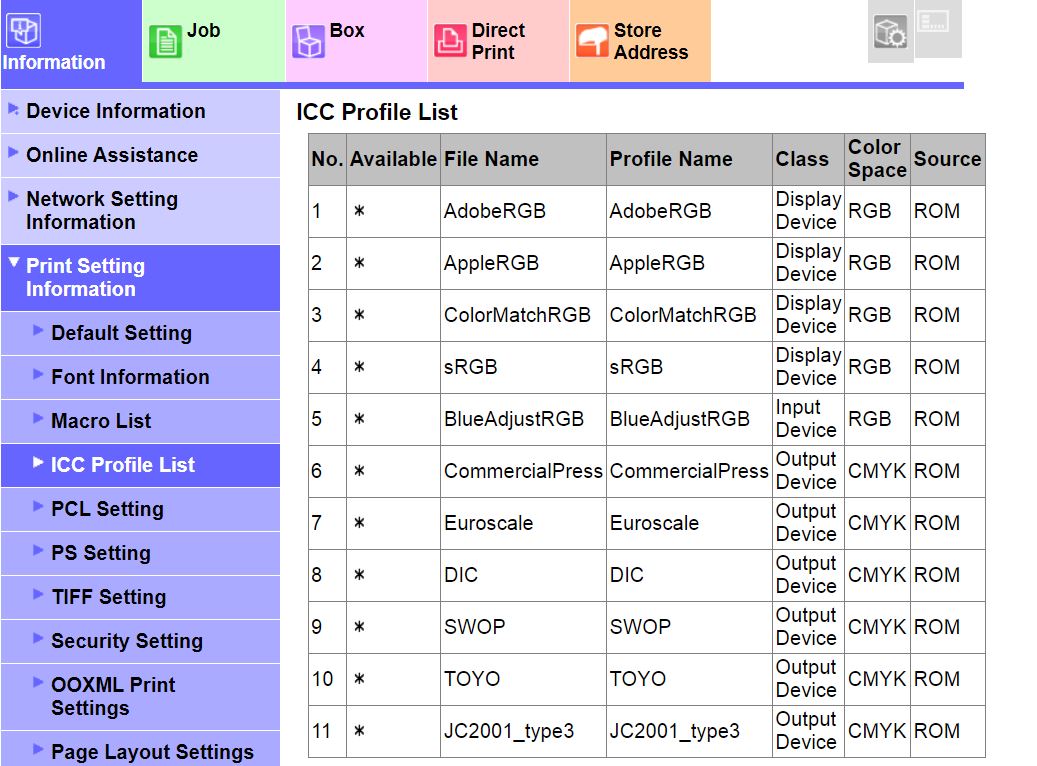Screen dimensions: 1037x766
Task: Click the Profile Name column header
Action: click(x=689, y=159)
